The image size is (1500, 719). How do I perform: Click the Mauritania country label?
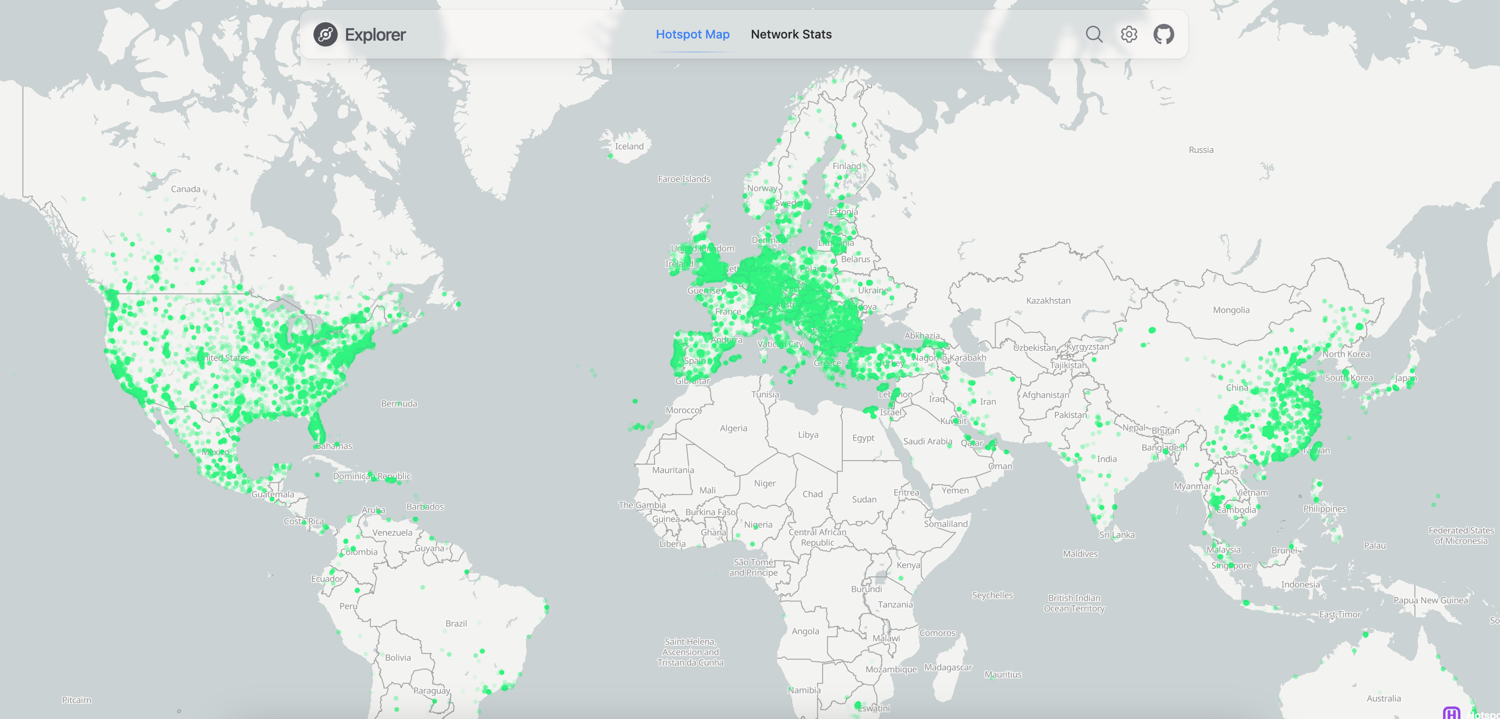(x=672, y=470)
